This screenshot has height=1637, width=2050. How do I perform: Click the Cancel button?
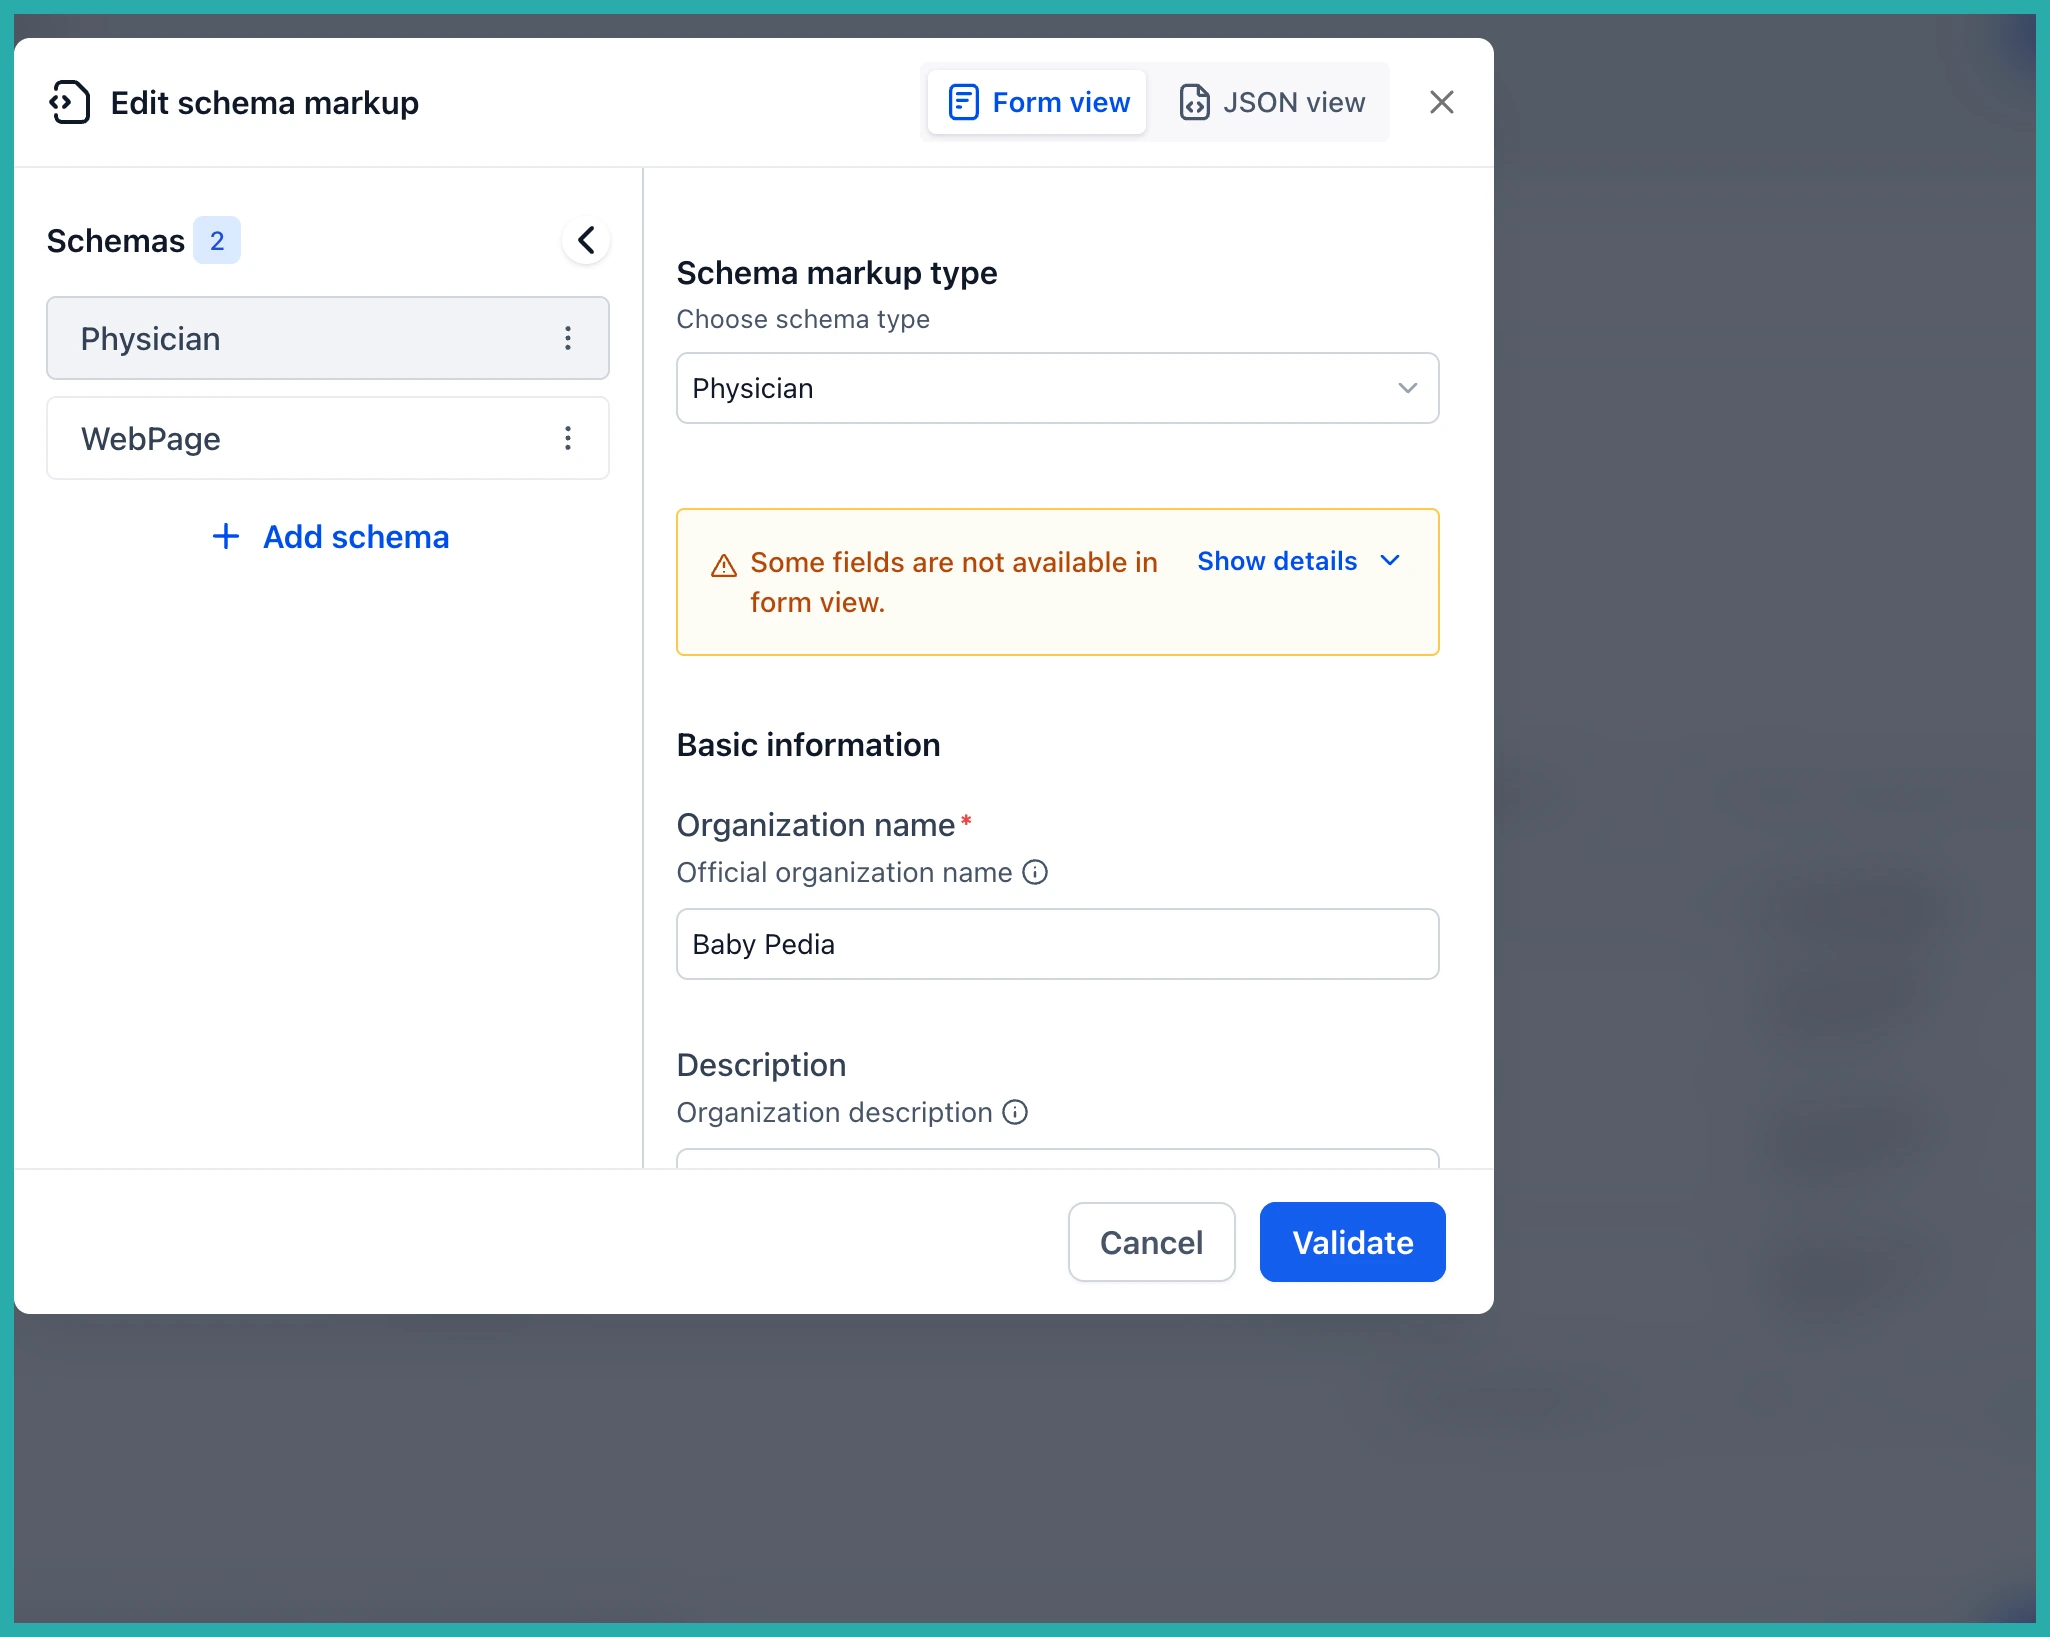click(1152, 1242)
